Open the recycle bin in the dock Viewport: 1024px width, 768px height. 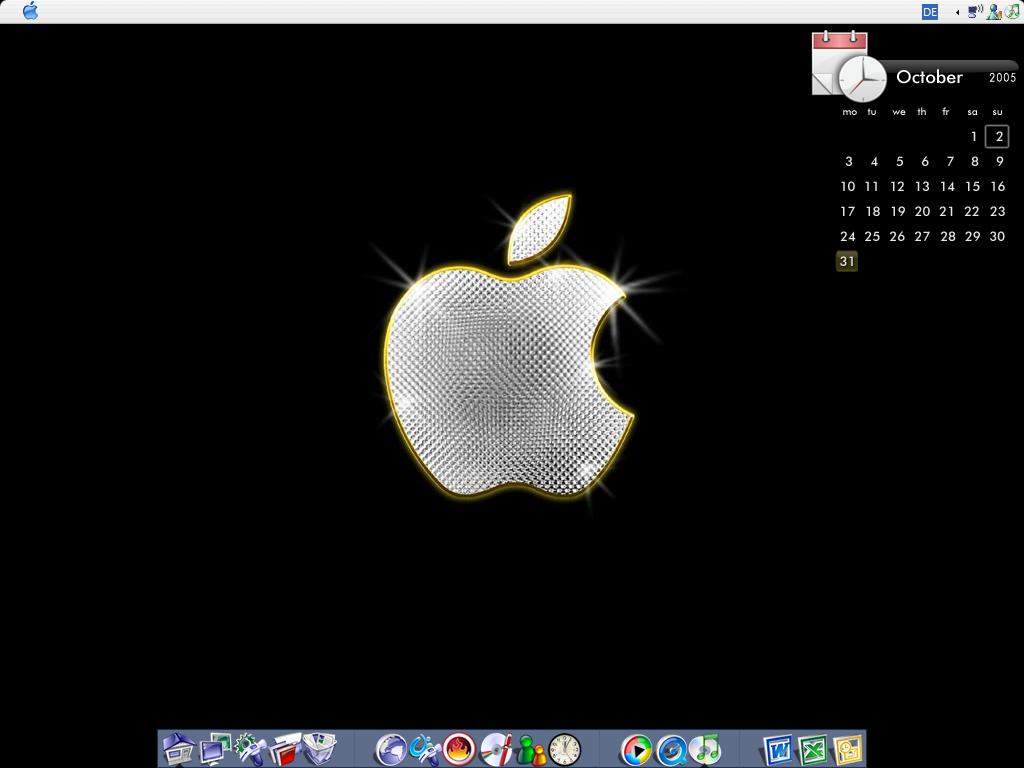319,748
